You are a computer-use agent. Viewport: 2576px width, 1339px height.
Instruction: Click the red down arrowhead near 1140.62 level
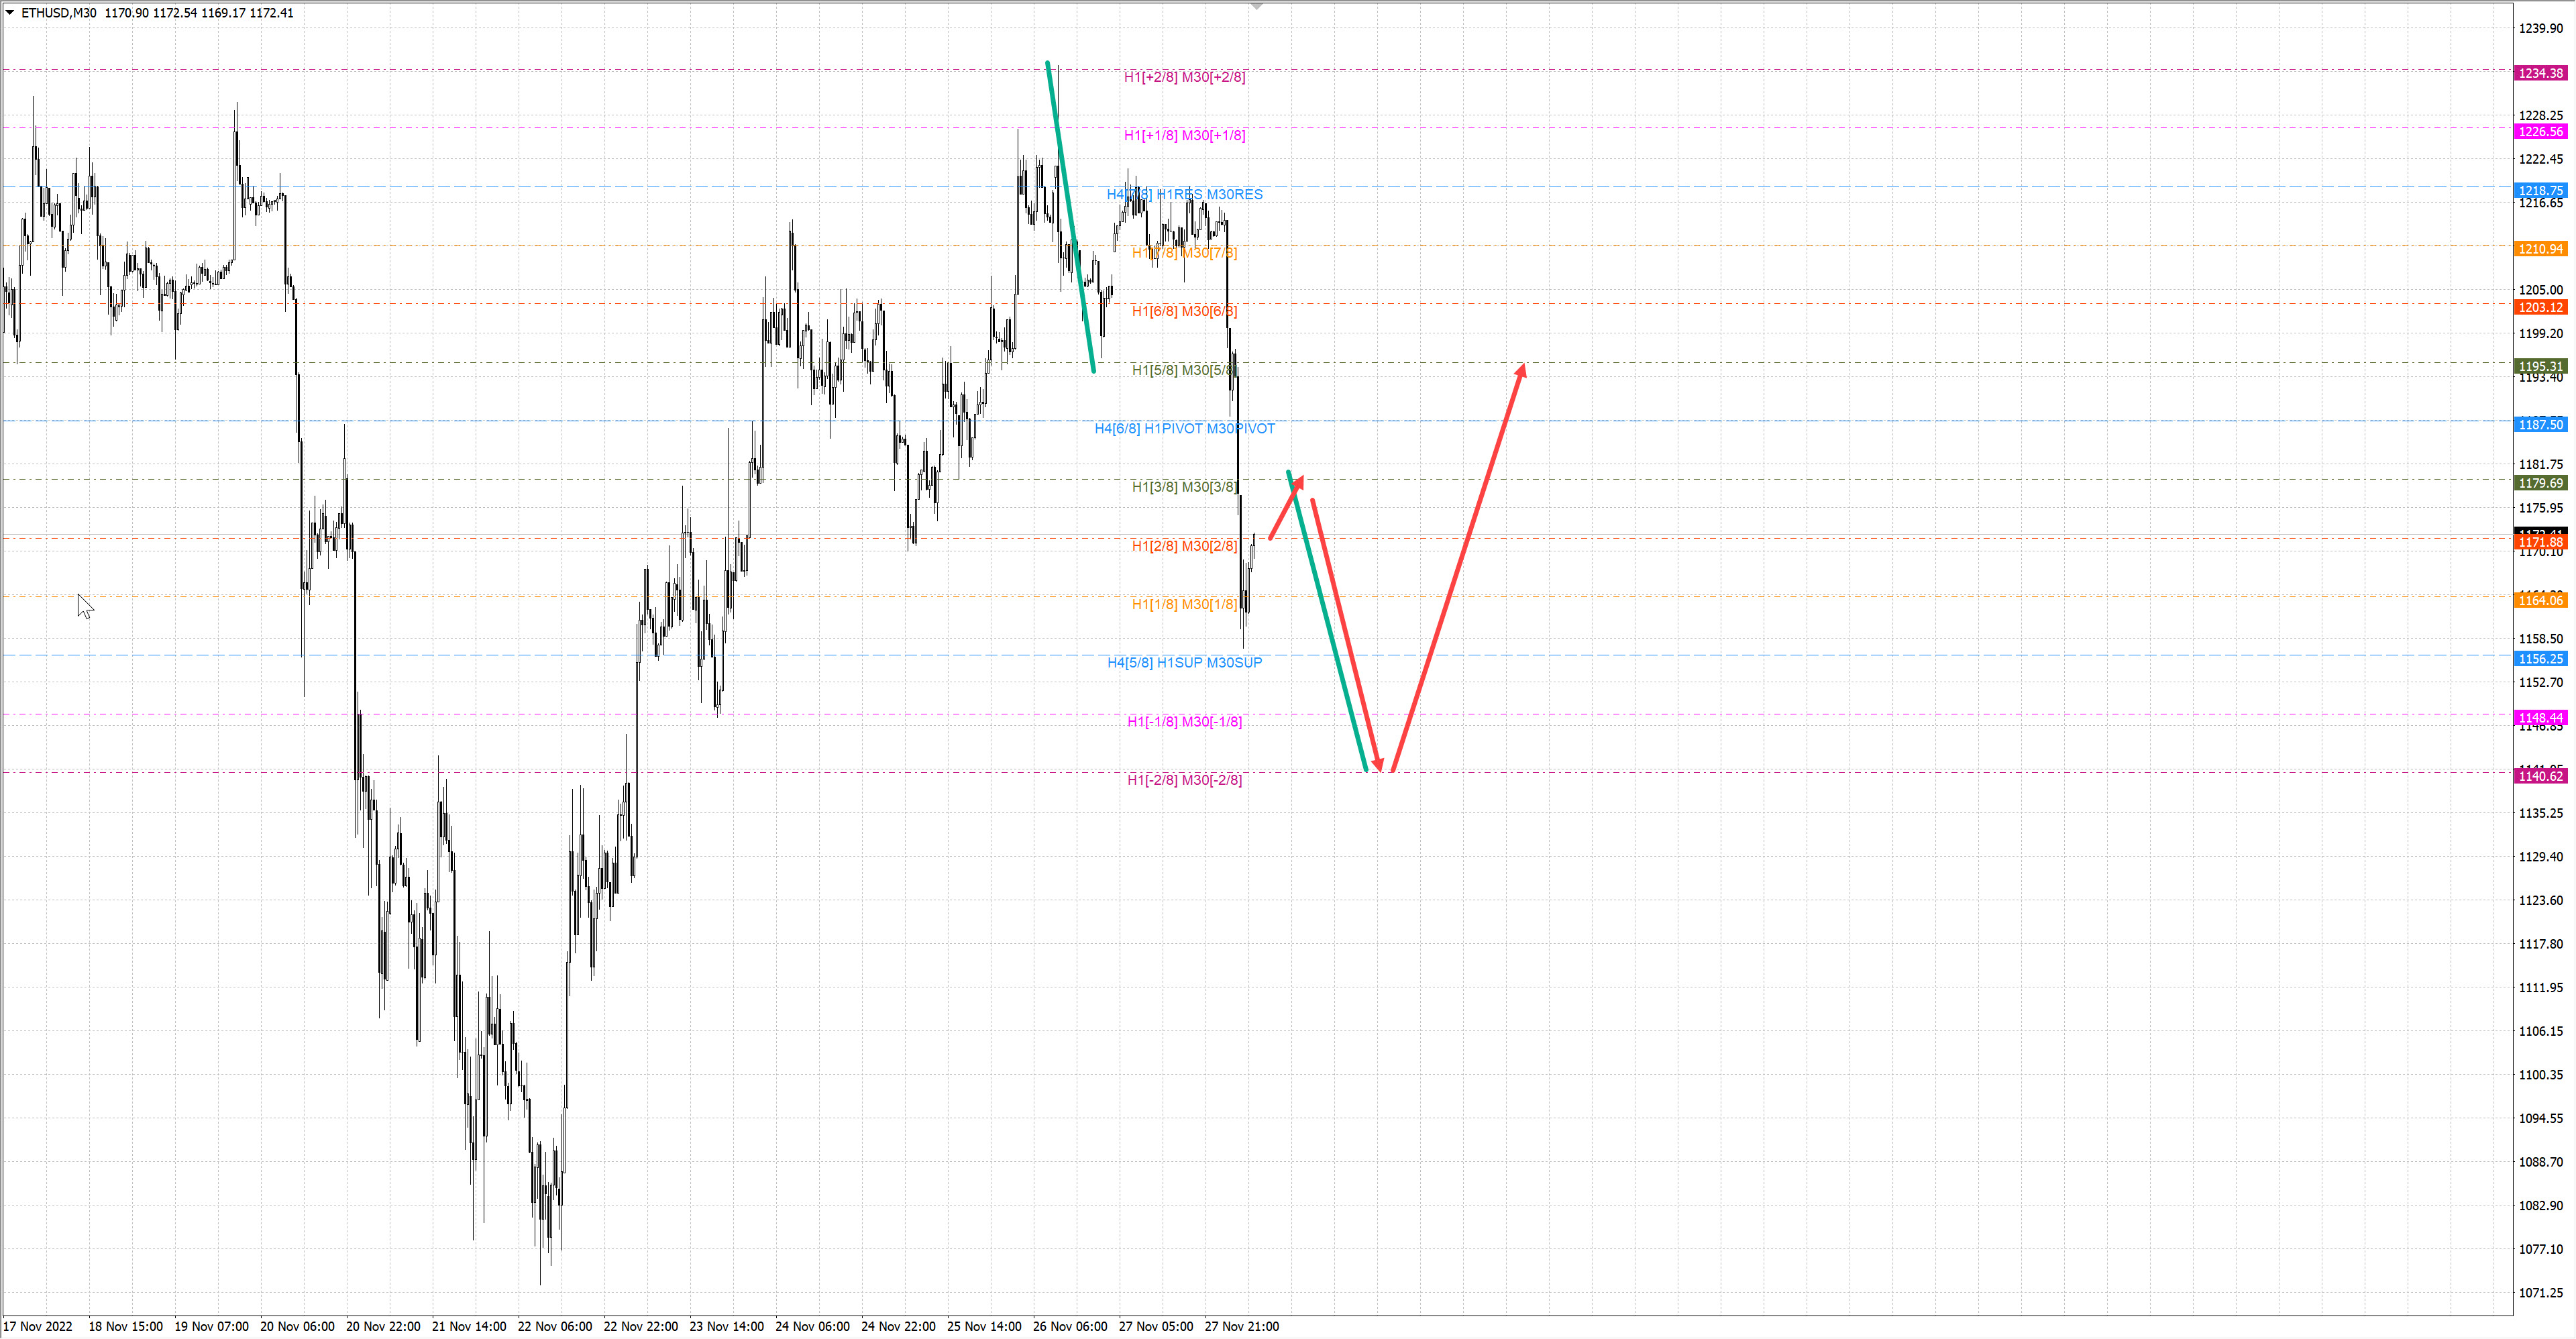[x=1378, y=764]
